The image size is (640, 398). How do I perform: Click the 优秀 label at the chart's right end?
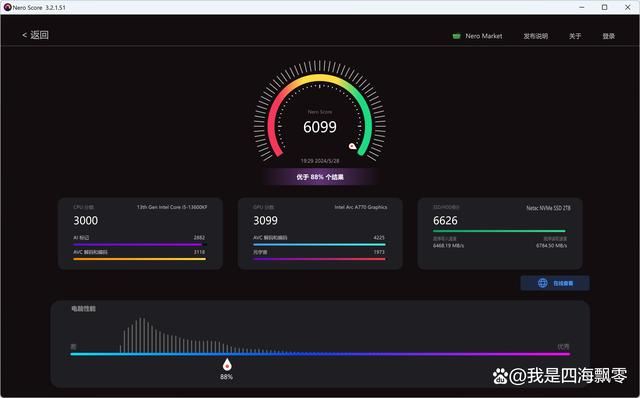pyautogui.click(x=563, y=347)
